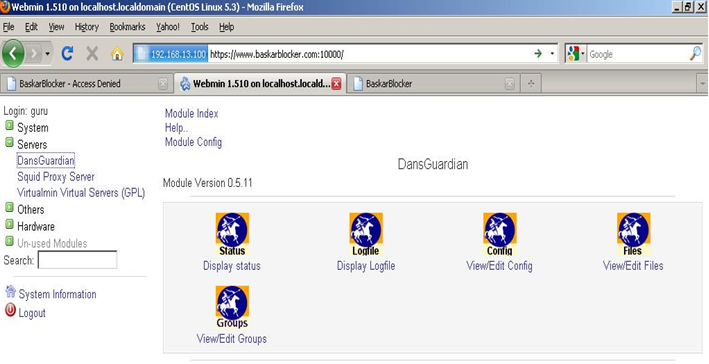This screenshot has width=709, height=364.
Task: Go to the Home page icon
Action: click(x=117, y=54)
